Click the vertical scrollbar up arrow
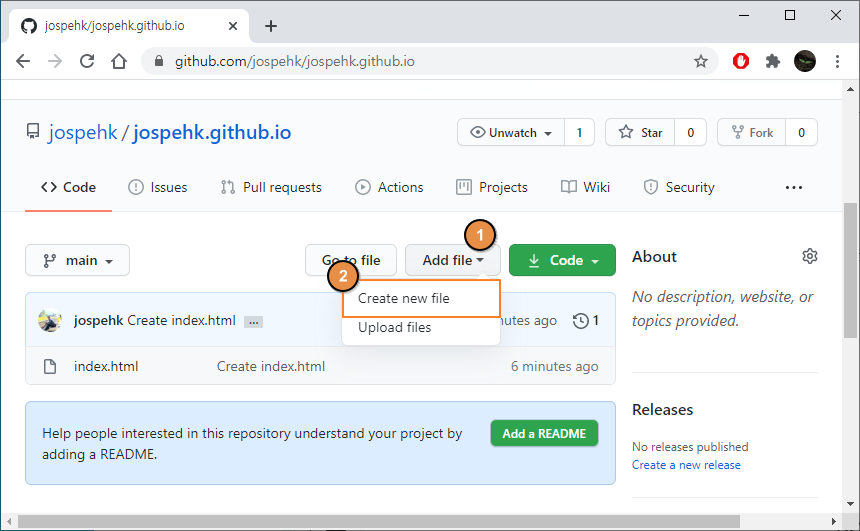Image resolution: width=860 pixels, height=531 pixels. point(850,89)
